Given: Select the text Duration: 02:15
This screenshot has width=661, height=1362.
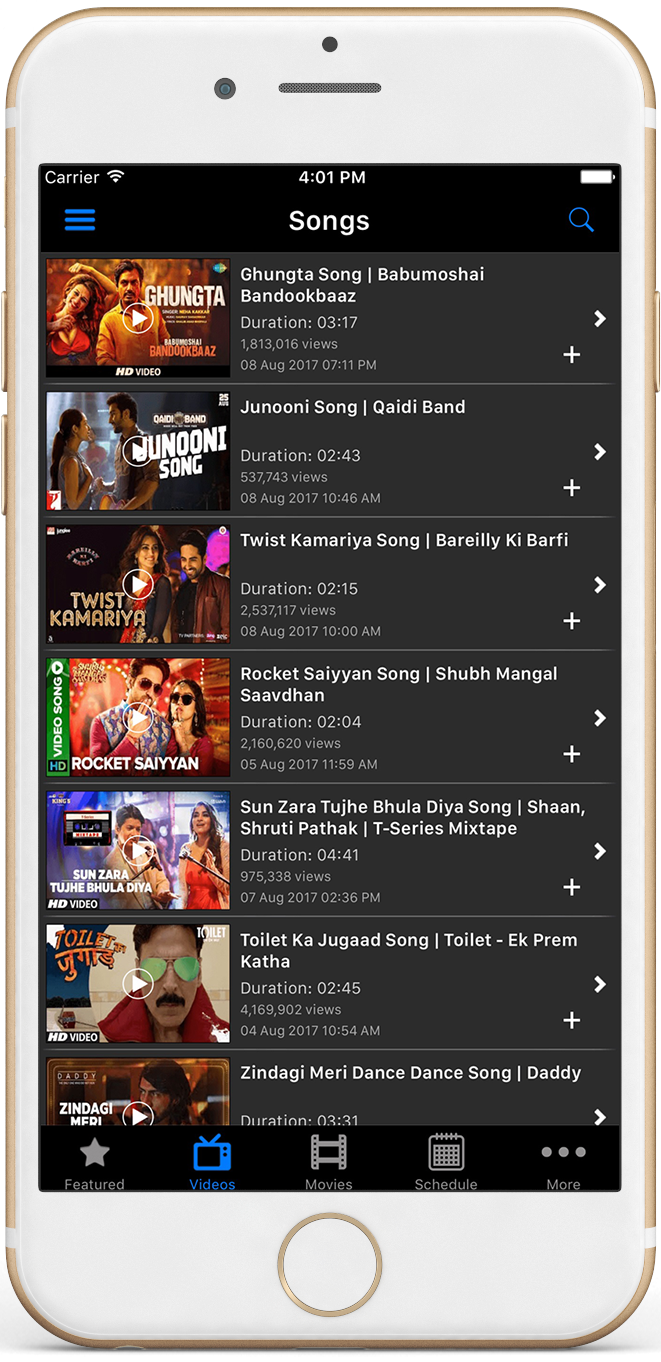Looking at the screenshot, I should (299, 588).
